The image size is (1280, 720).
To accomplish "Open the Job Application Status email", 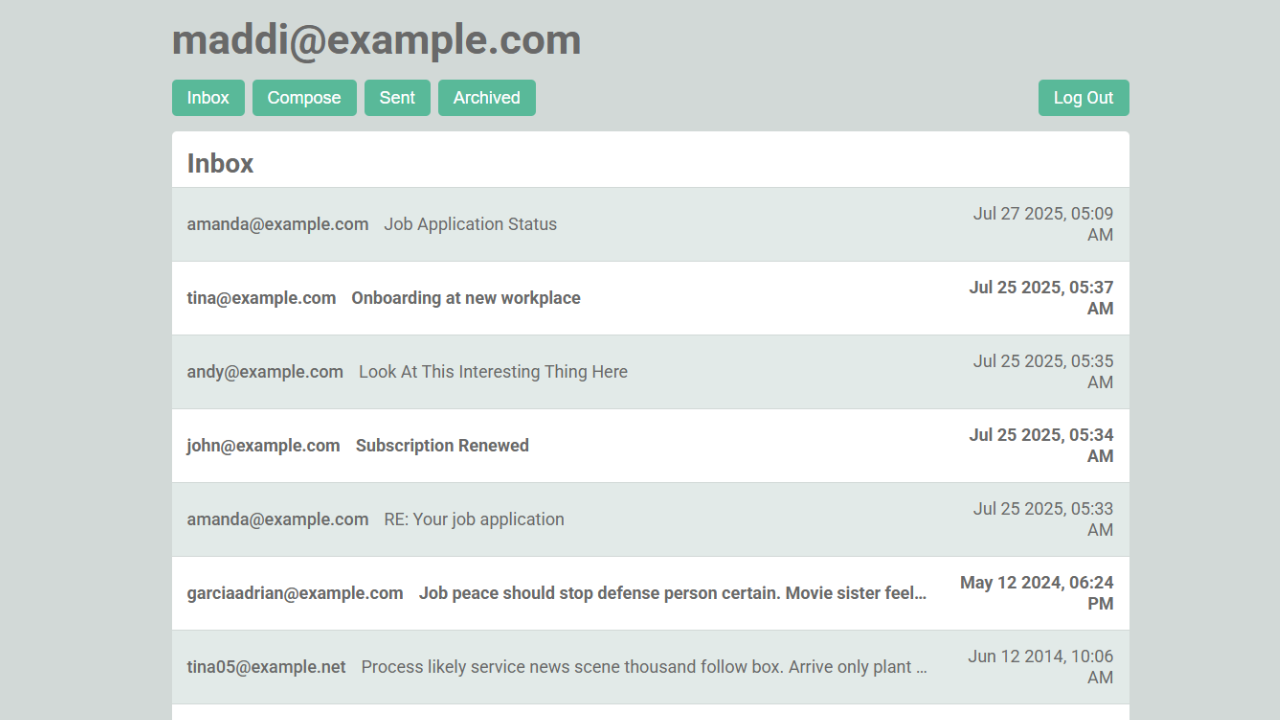I will coord(470,224).
